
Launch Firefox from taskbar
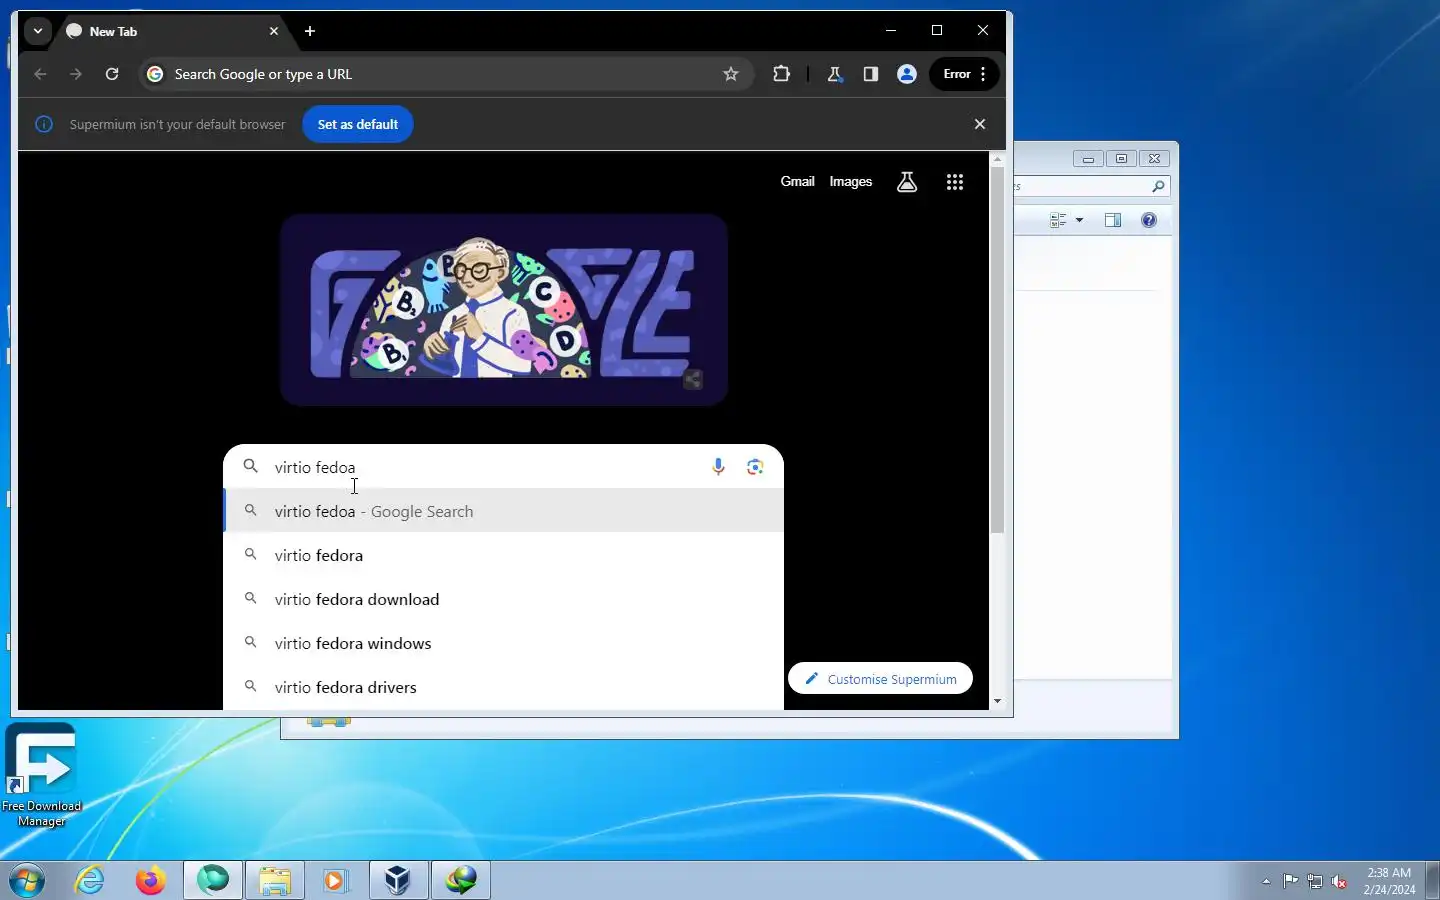150,881
